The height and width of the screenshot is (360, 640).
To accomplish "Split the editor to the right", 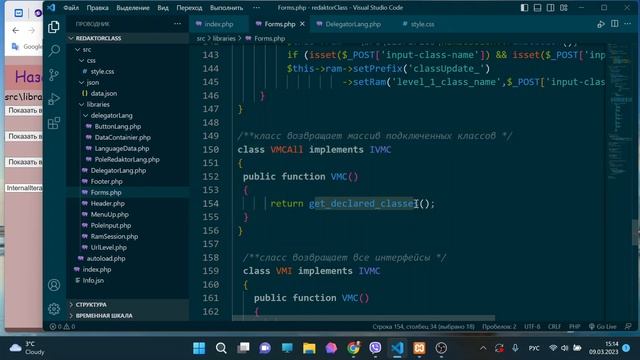I will [615, 24].
